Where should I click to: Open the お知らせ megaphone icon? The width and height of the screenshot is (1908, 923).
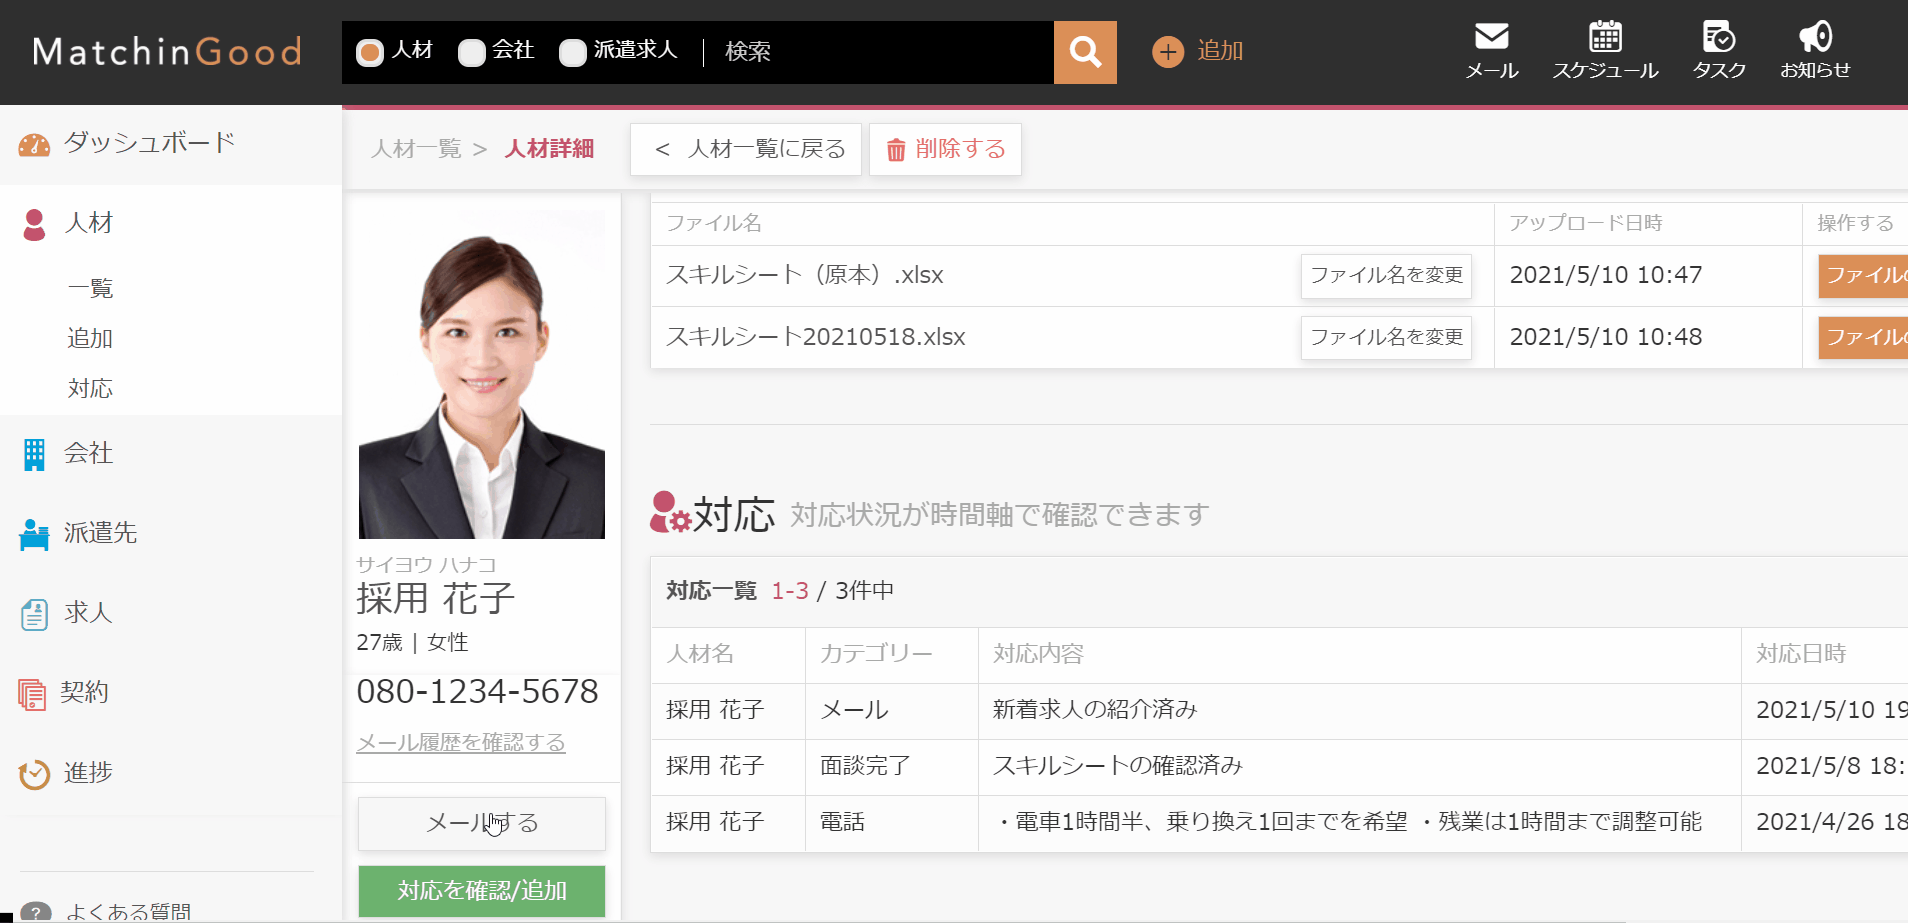coord(1815,50)
